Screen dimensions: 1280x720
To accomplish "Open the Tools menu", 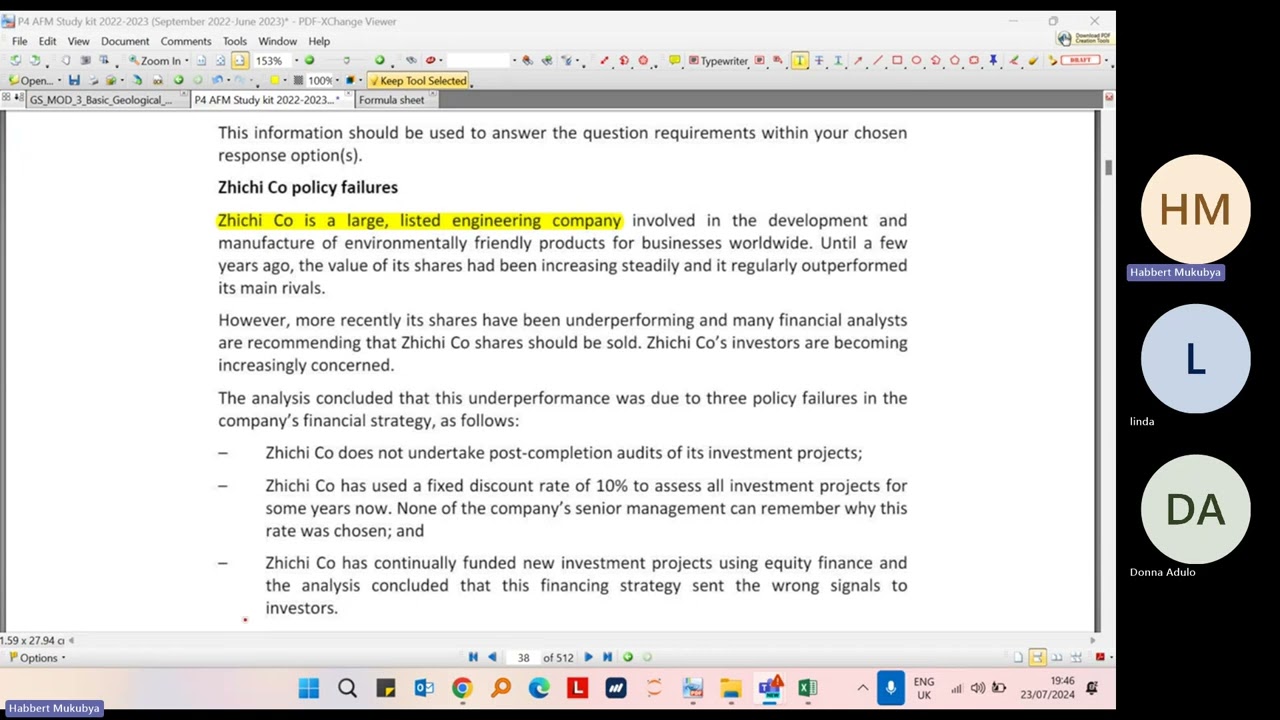I will click(x=235, y=41).
